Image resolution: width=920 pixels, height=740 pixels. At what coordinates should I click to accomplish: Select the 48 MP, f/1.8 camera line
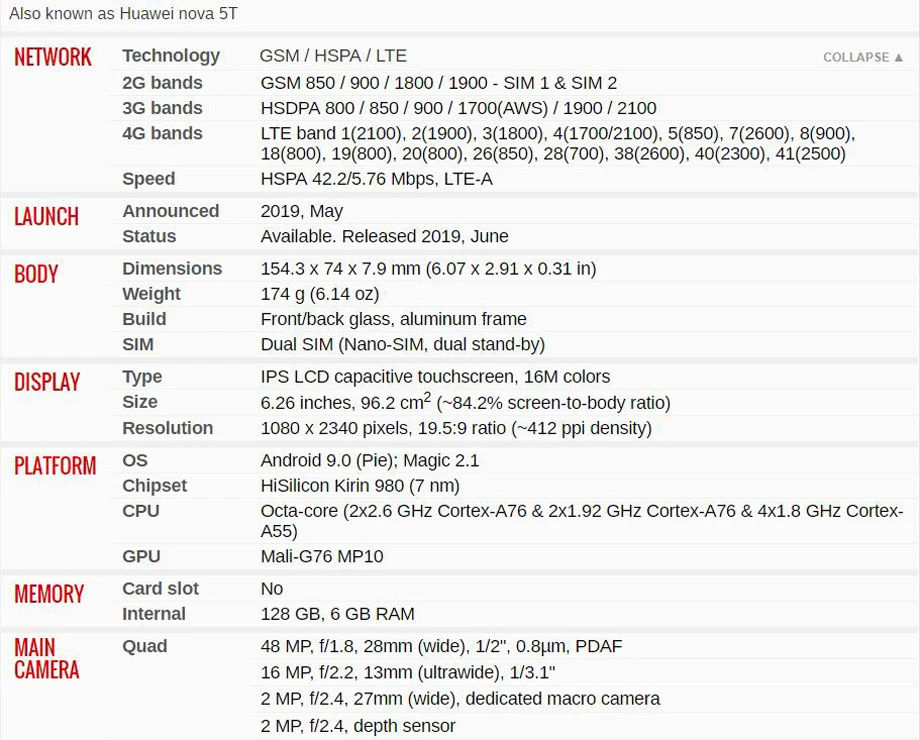coord(441,646)
